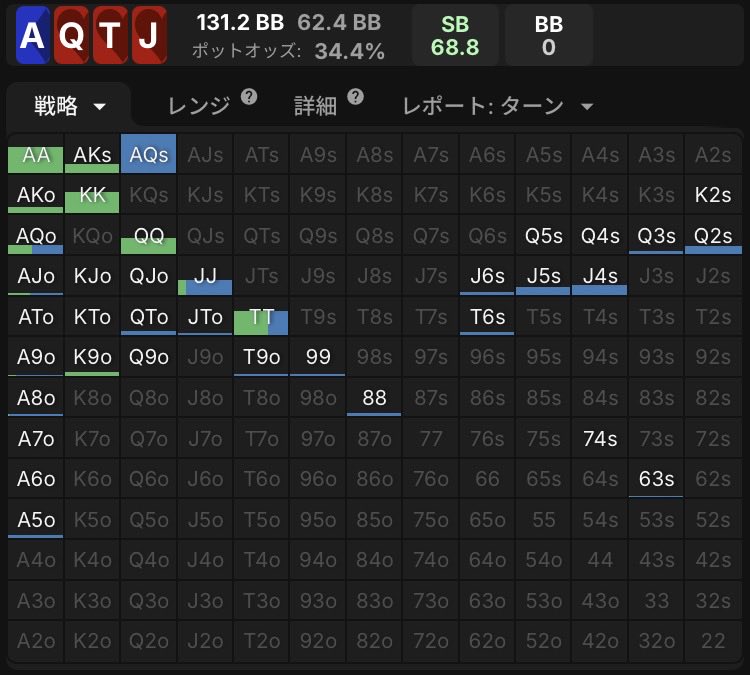Select the T6s hand cell

(x=487, y=316)
